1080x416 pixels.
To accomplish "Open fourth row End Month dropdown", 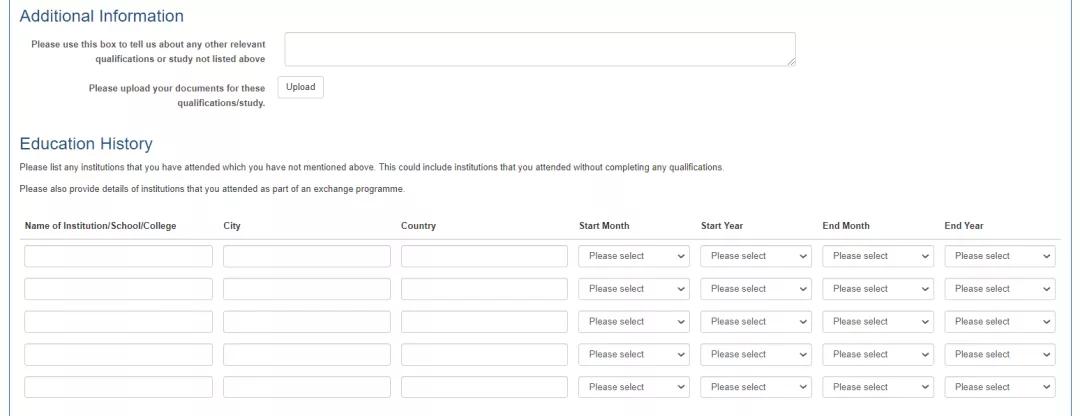I will 878,354.
